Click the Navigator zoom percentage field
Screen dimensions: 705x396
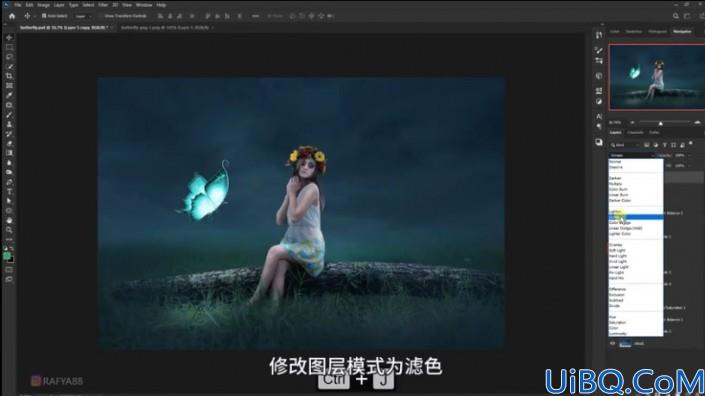click(x=615, y=122)
